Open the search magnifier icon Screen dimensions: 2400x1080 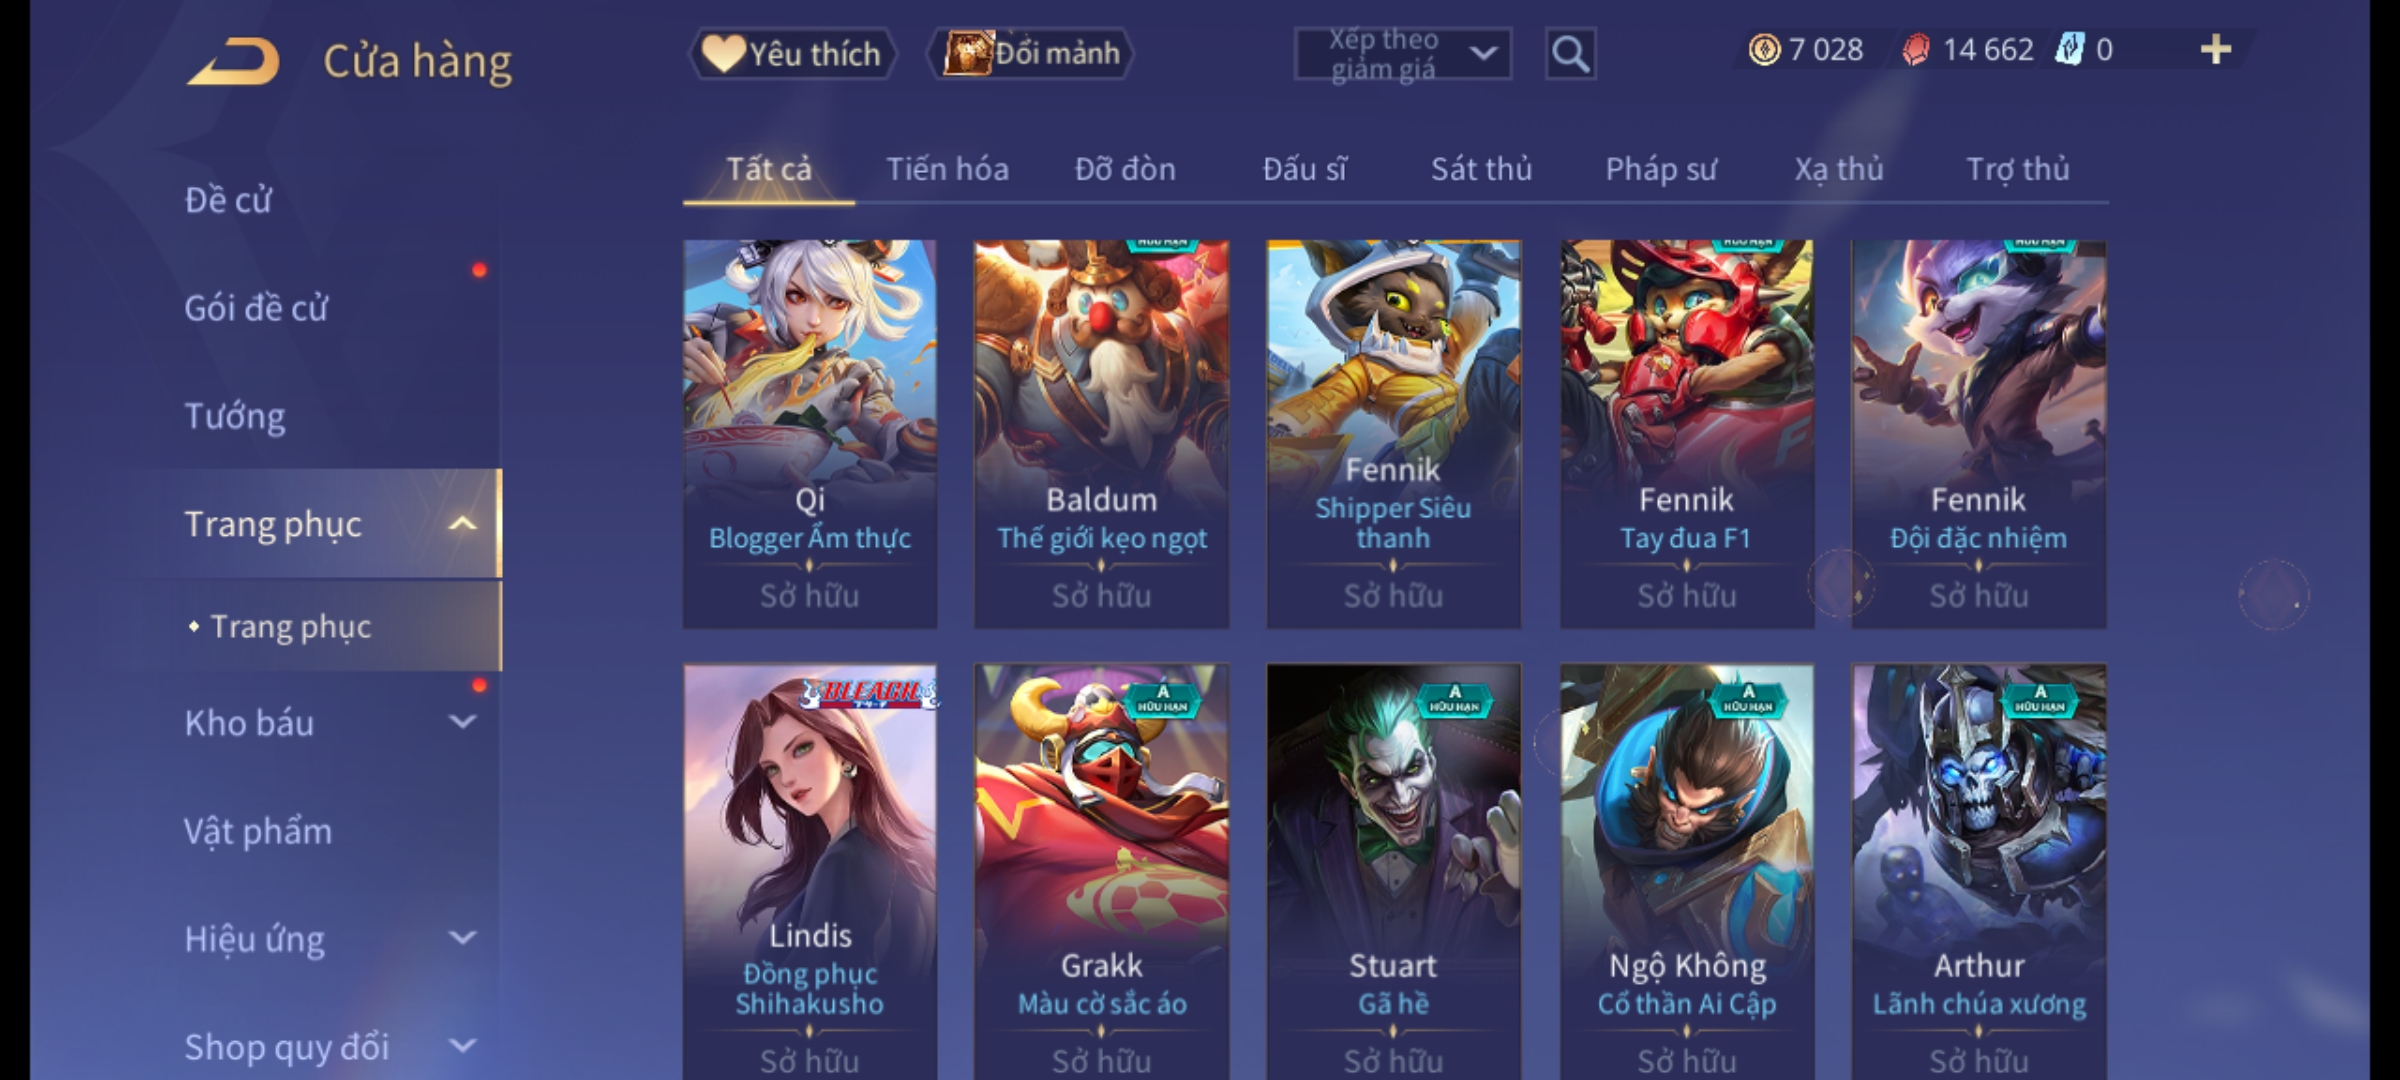1570,54
